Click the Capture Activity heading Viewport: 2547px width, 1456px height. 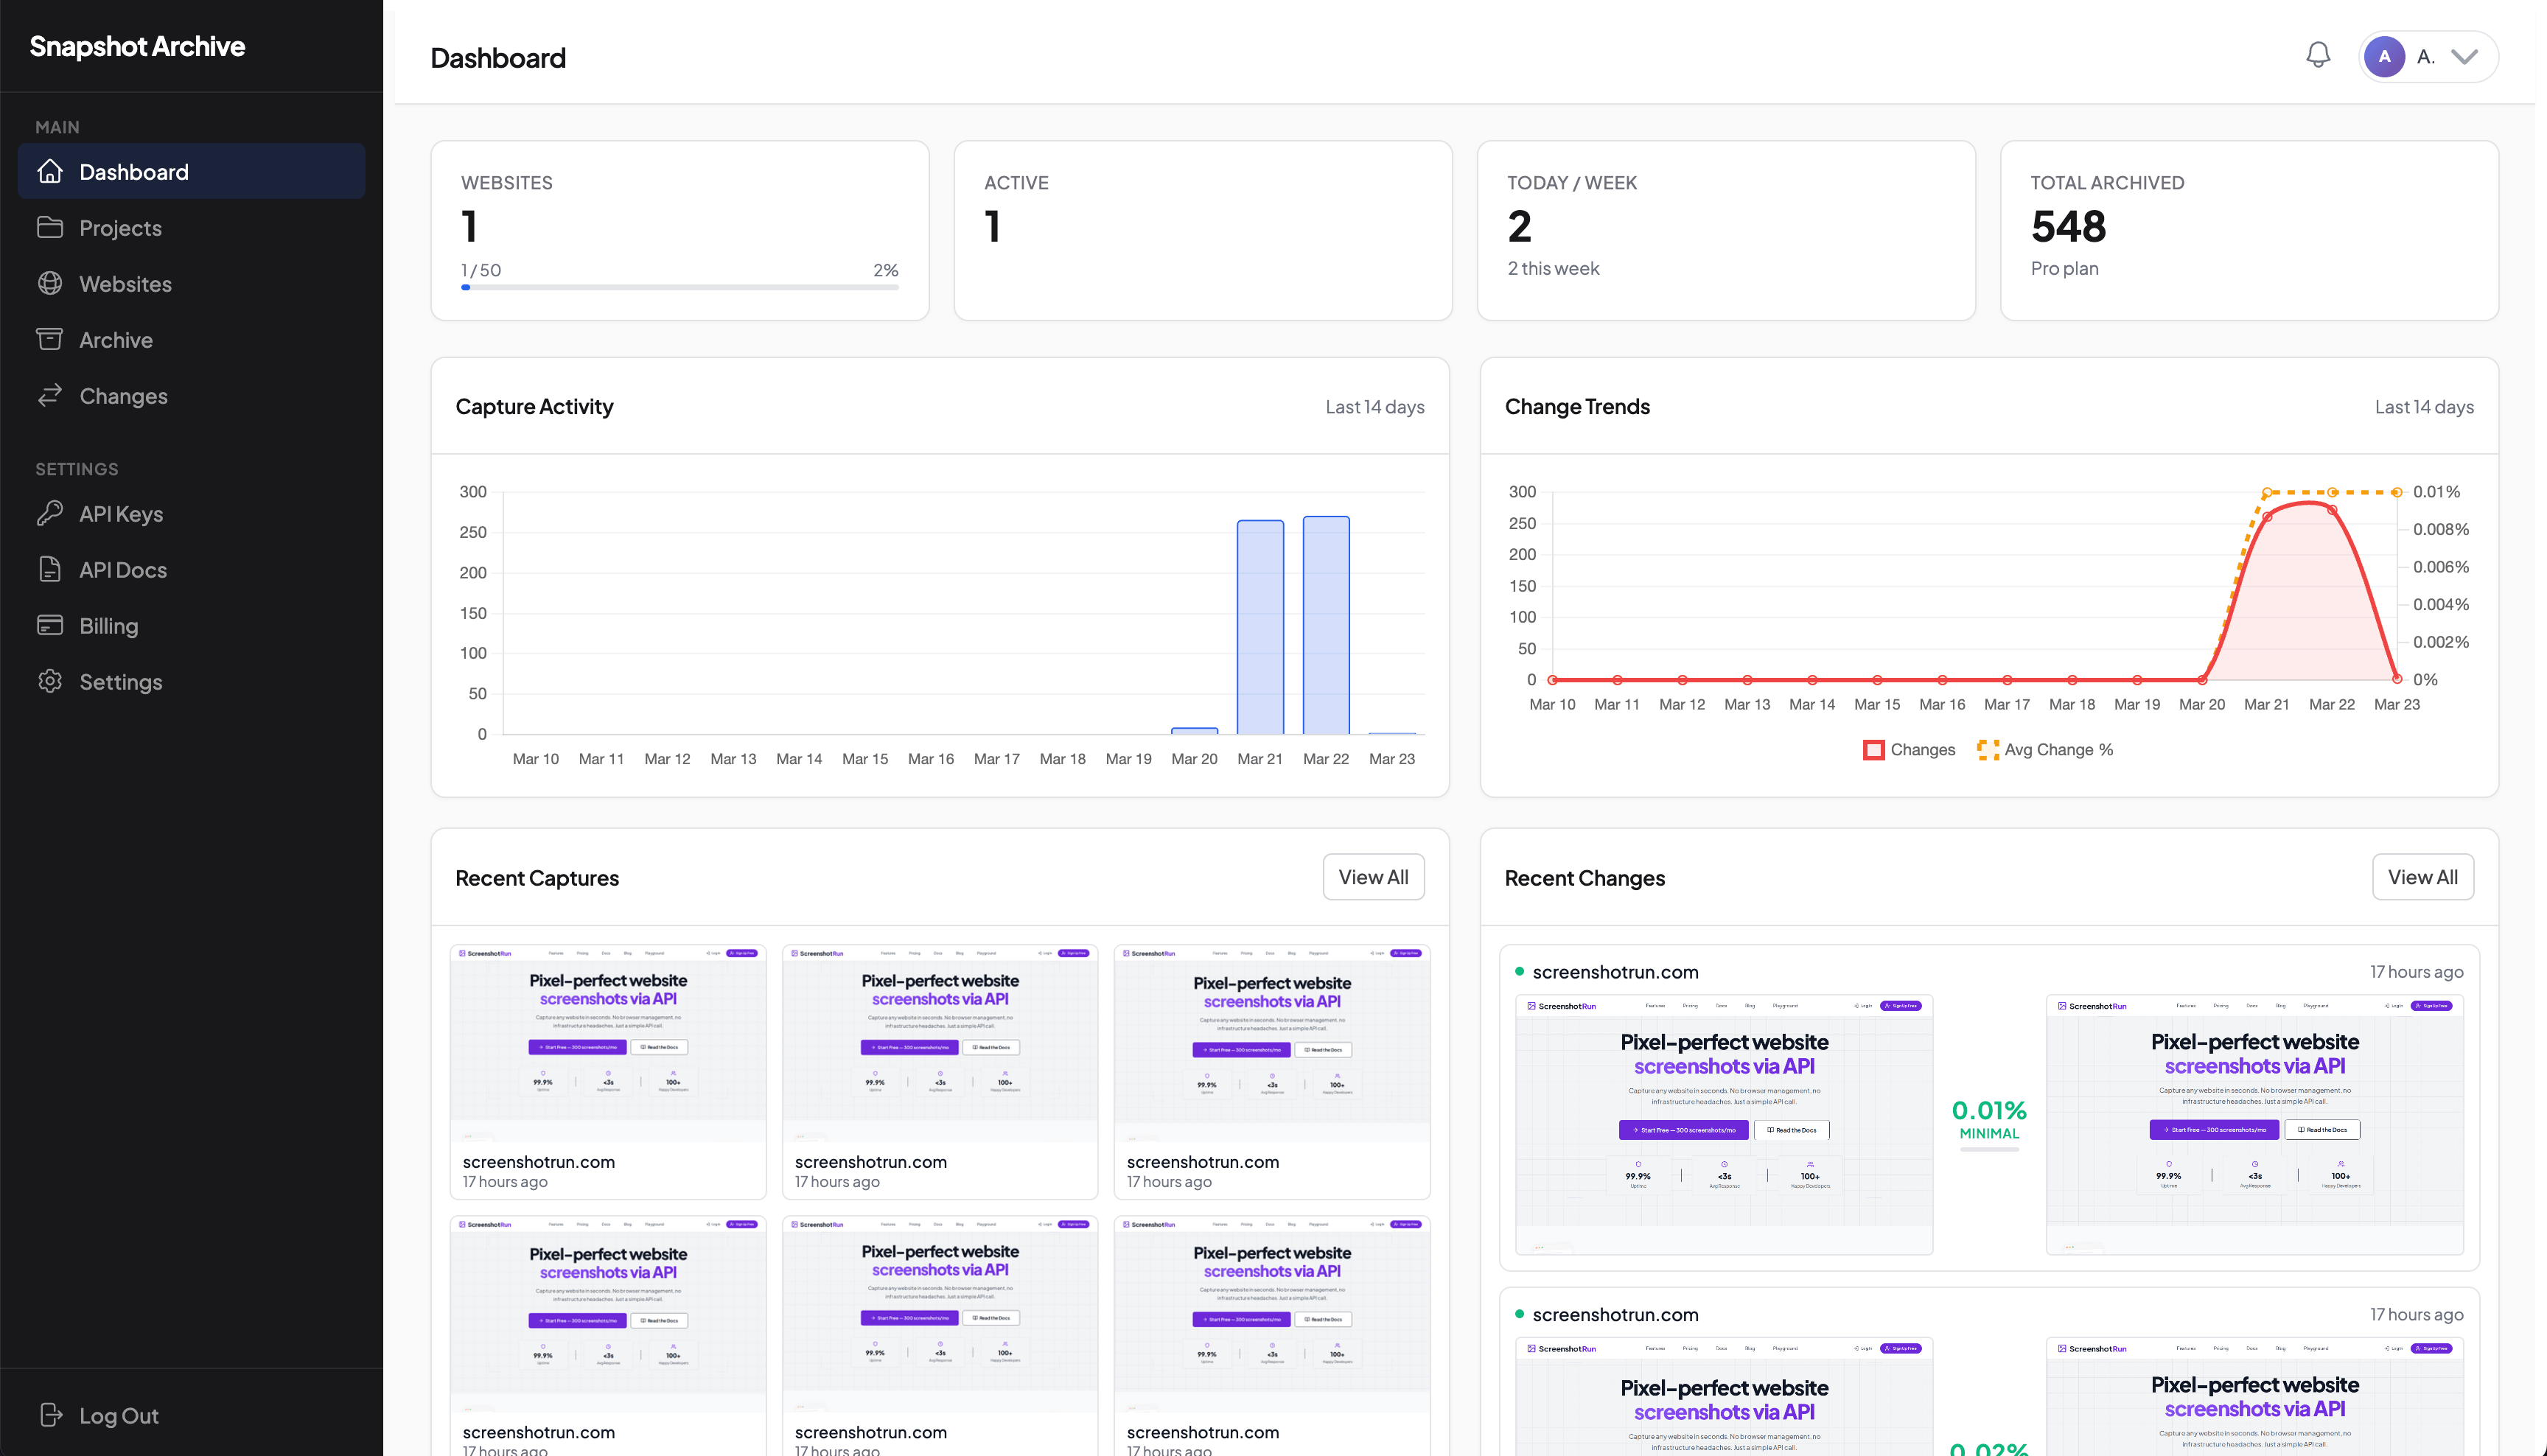(534, 406)
